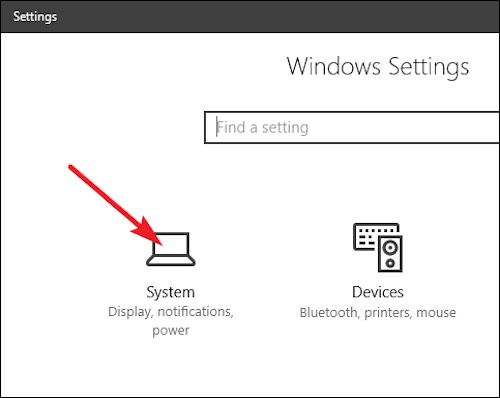Screen dimensions: 500x398
Task: Click the word 'notifications' under System
Action: (x=195, y=312)
